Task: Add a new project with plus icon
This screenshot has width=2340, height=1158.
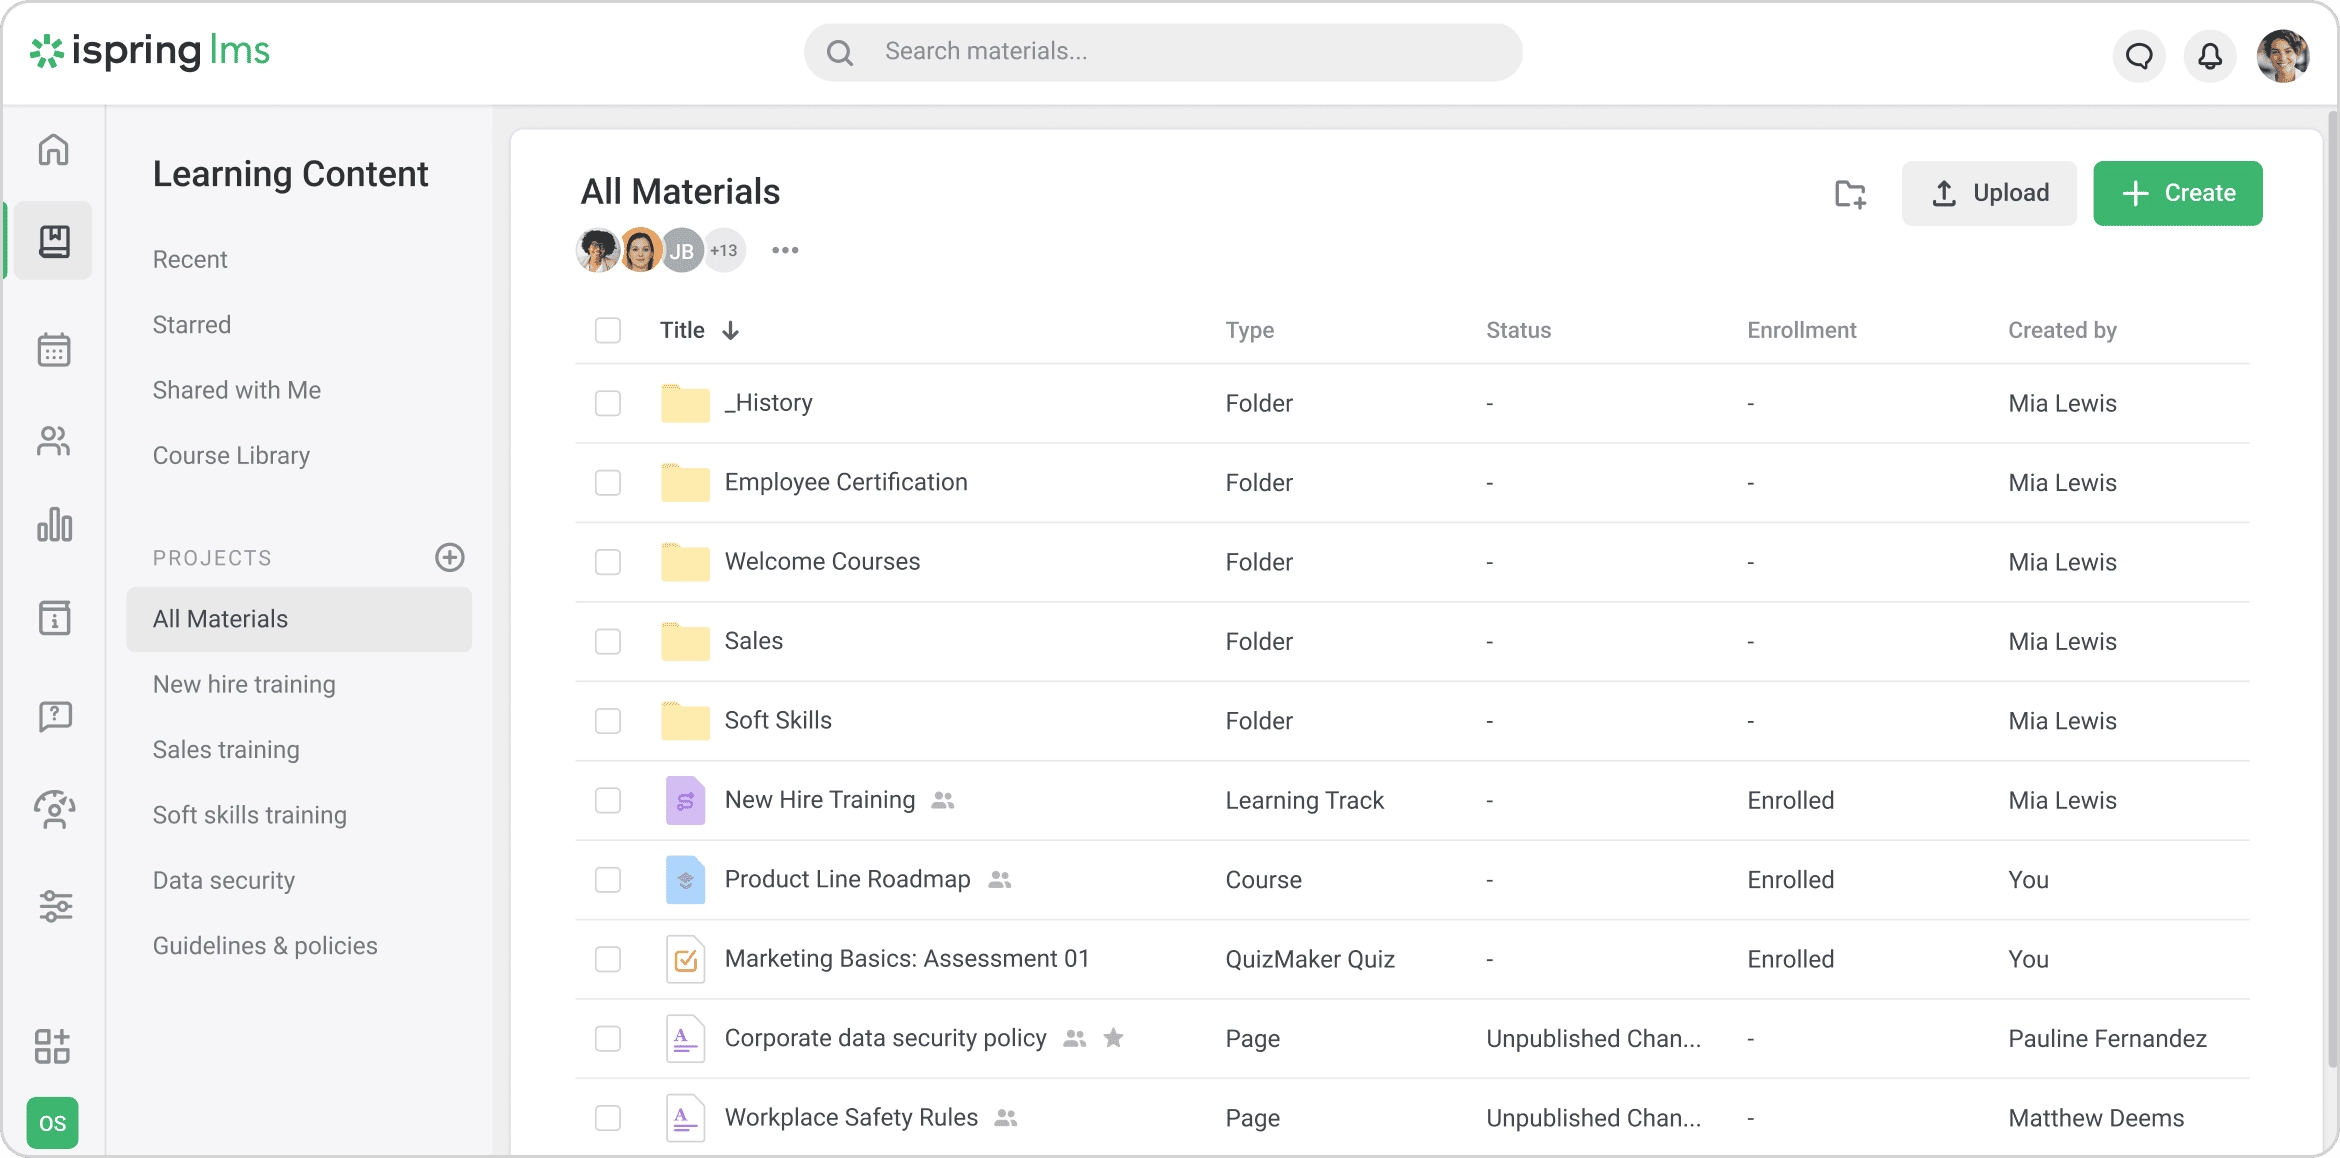Action: coord(450,557)
